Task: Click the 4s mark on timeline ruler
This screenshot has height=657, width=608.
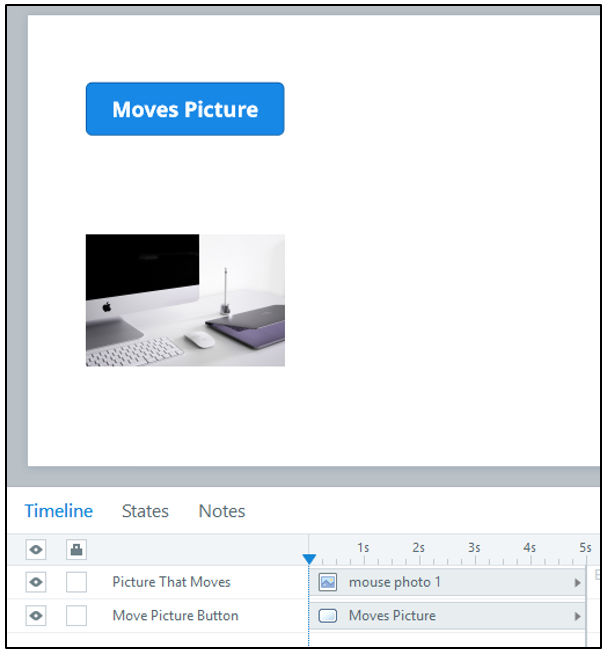Action: (x=530, y=548)
